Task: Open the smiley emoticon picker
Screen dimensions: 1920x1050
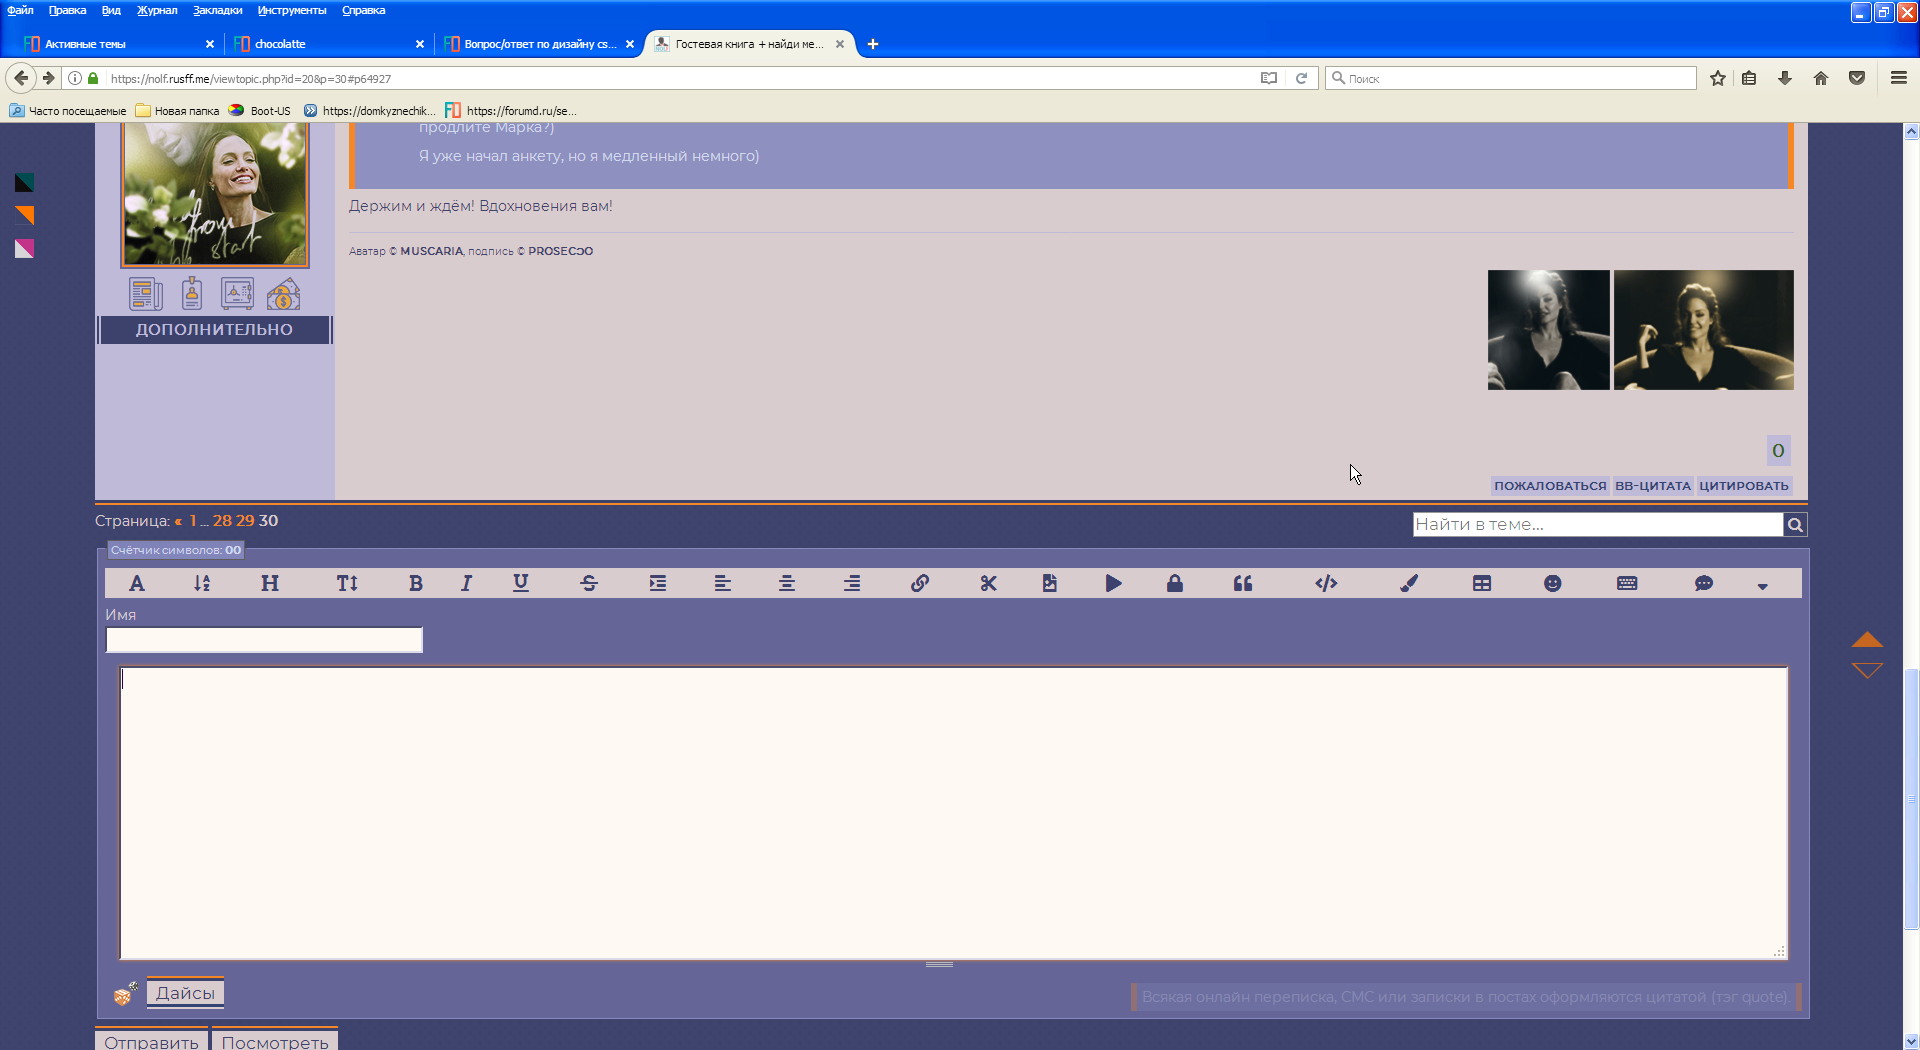Action: tap(1552, 583)
